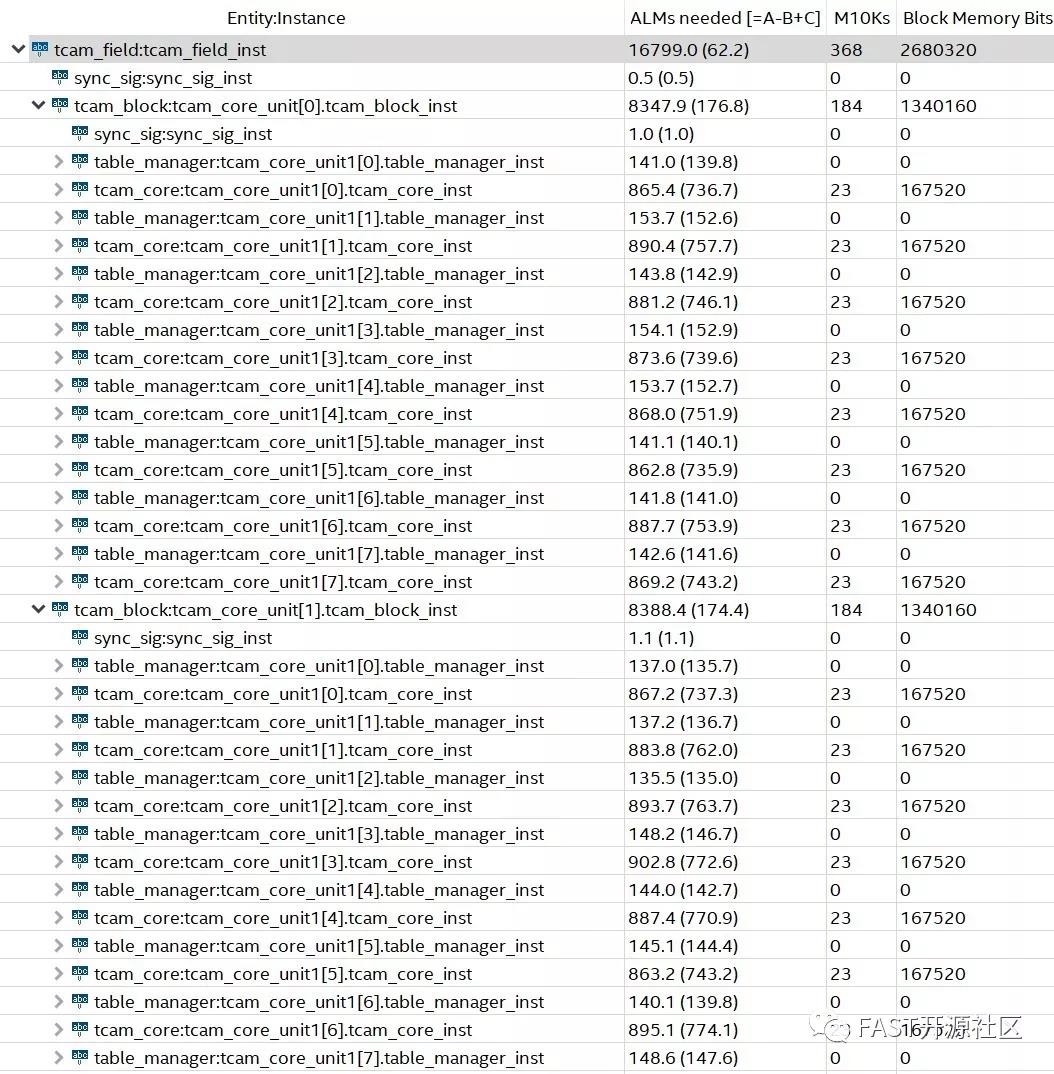Click the M10Ks column header
This screenshot has width=1054, height=1074.
pyautogui.click(x=861, y=18)
